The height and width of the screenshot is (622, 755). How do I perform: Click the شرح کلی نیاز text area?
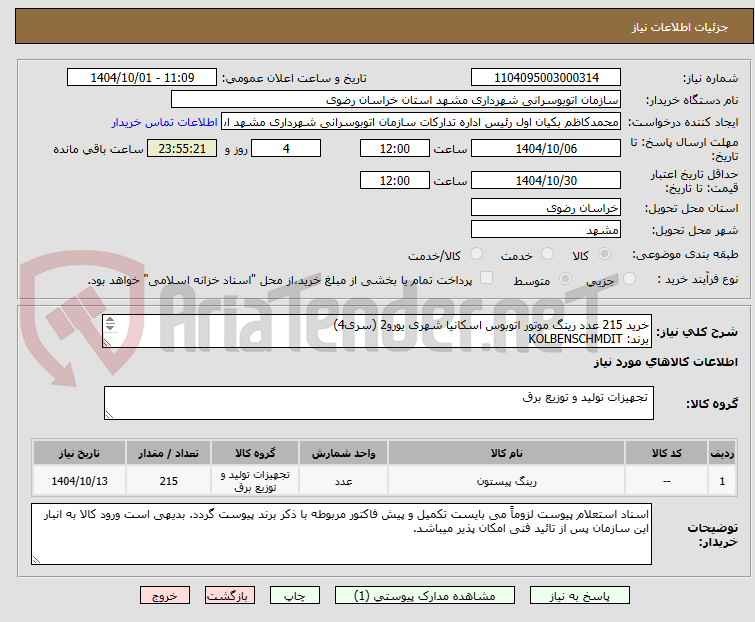click(x=377, y=331)
